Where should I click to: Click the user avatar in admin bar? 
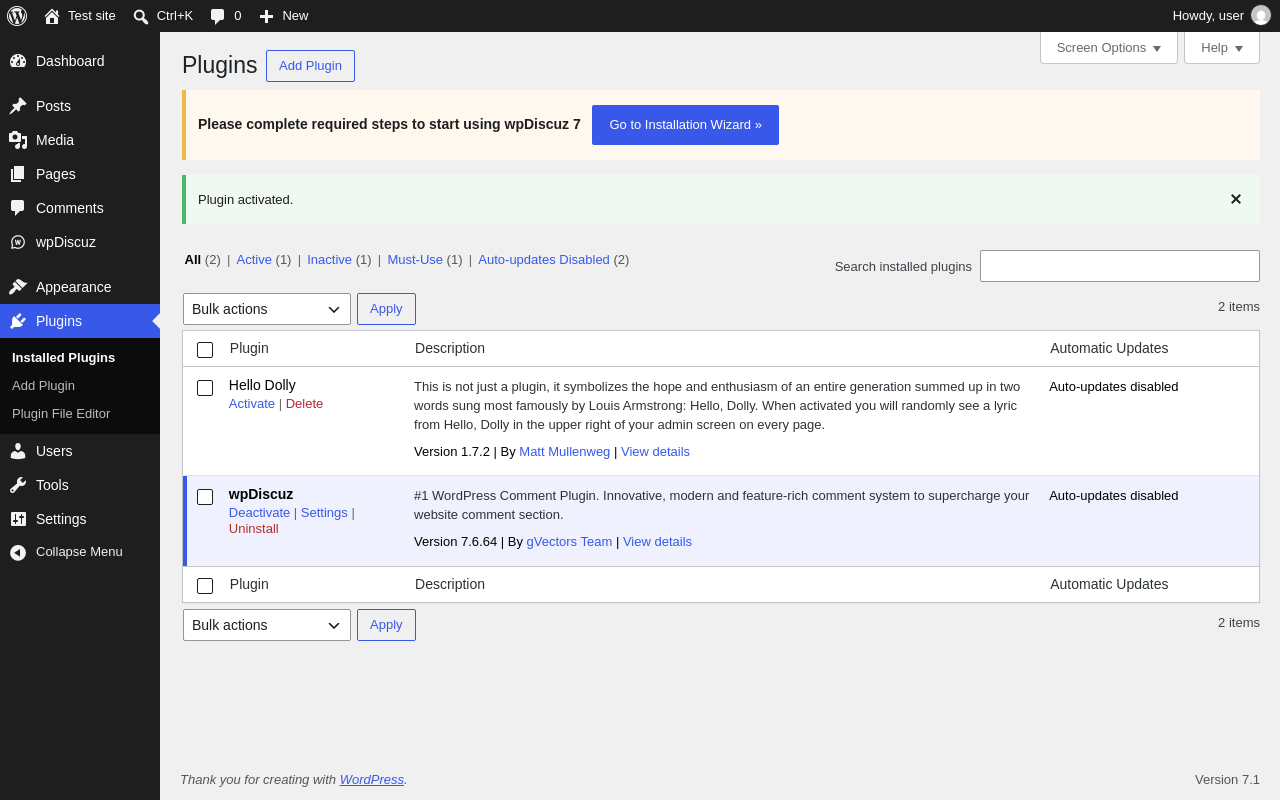click(x=1261, y=16)
